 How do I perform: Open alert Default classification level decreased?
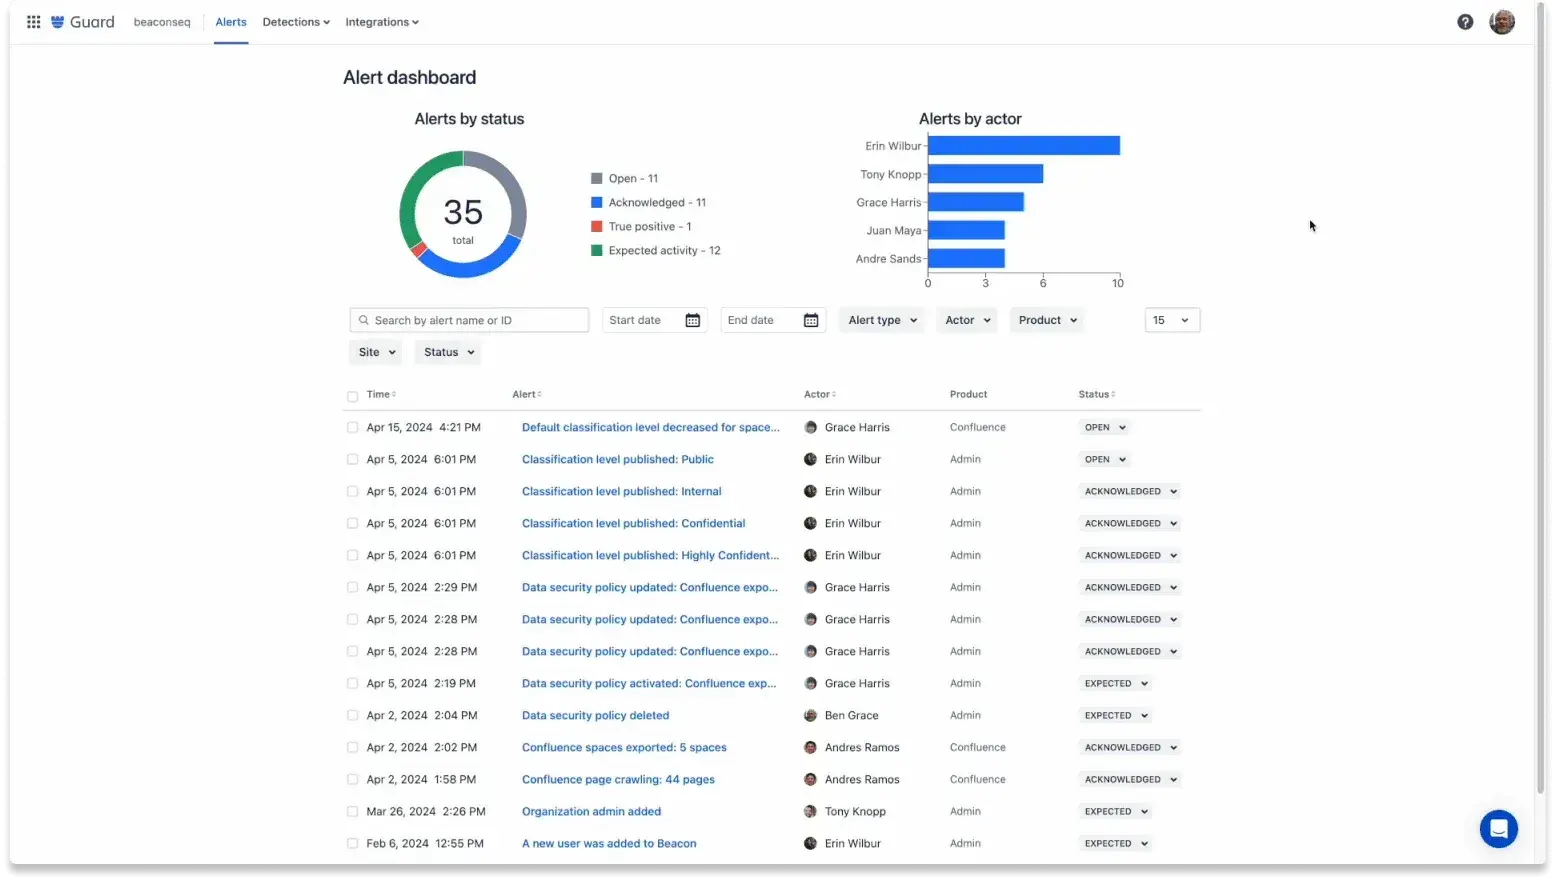(651, 427)
